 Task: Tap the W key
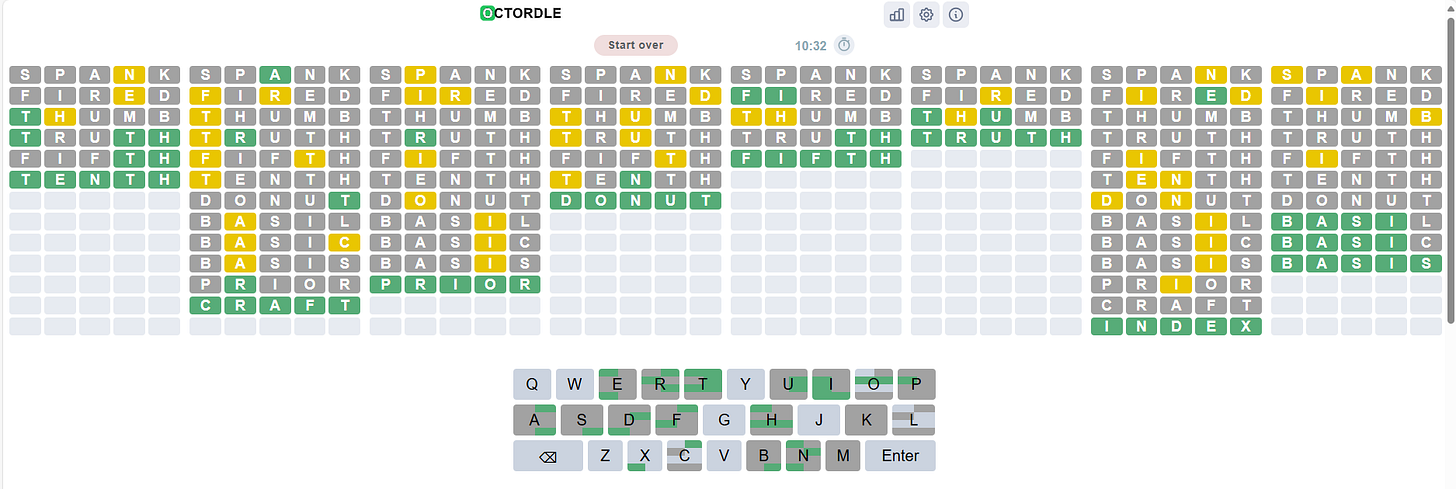(575, 384)
